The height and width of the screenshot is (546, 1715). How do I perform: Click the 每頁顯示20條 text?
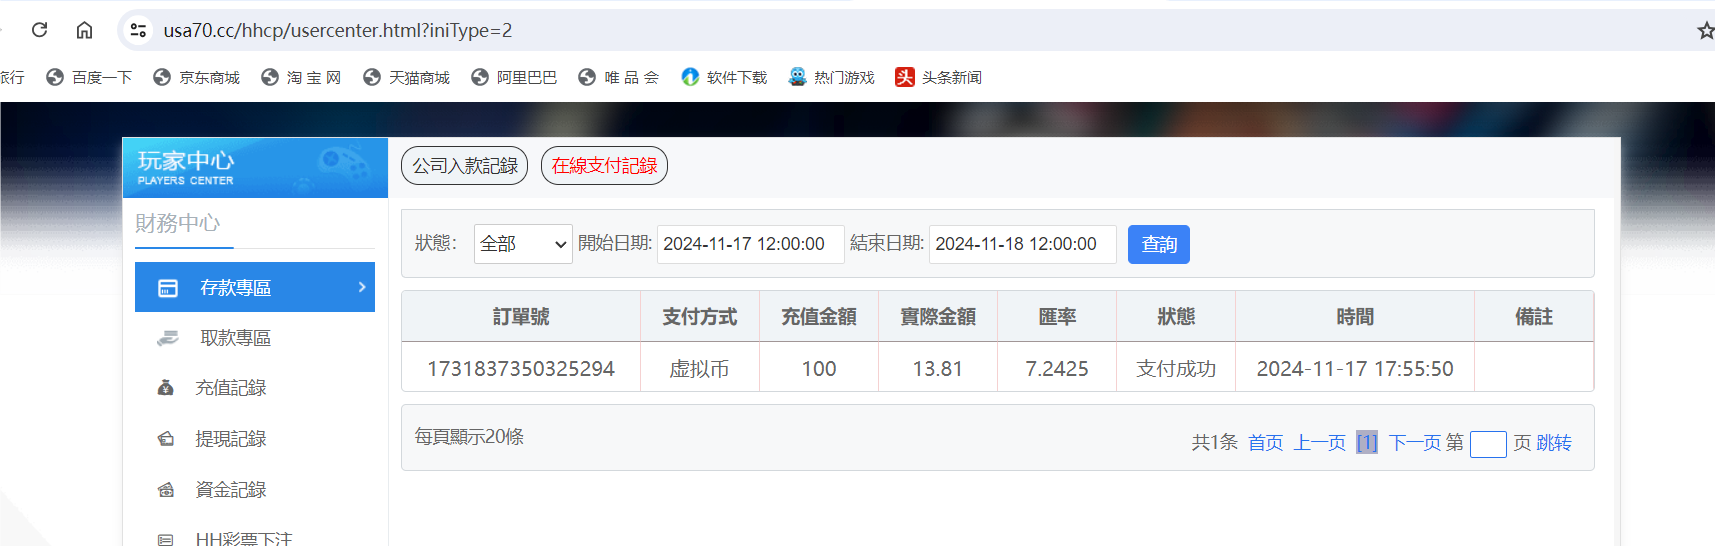[469, 437]
